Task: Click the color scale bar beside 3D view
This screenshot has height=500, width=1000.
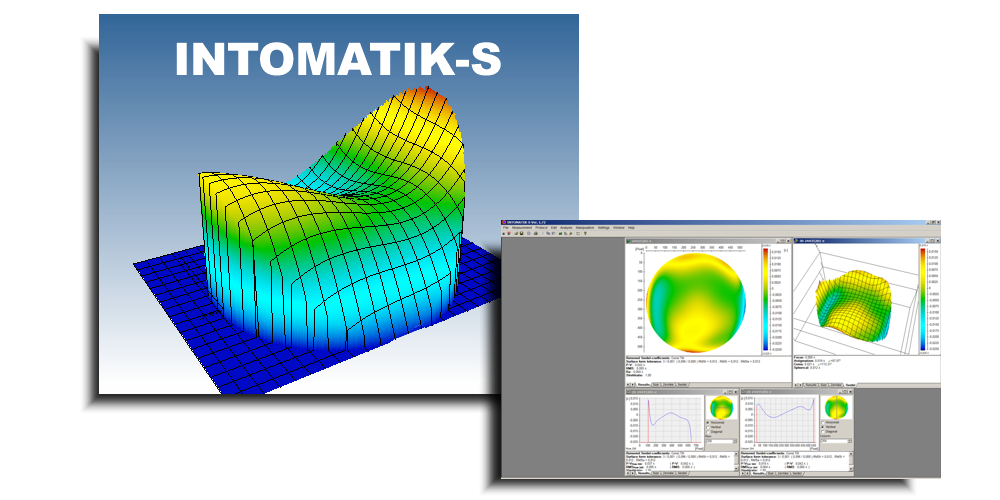Action: [923, 300]
